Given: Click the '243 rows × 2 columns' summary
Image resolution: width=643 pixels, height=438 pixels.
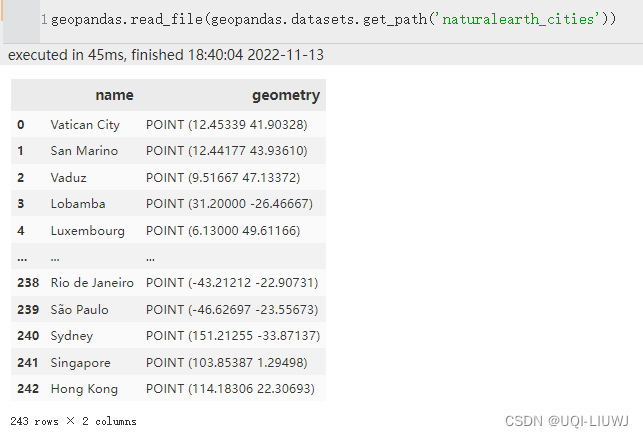Looking at the screenshot, I should coord(73,421).
